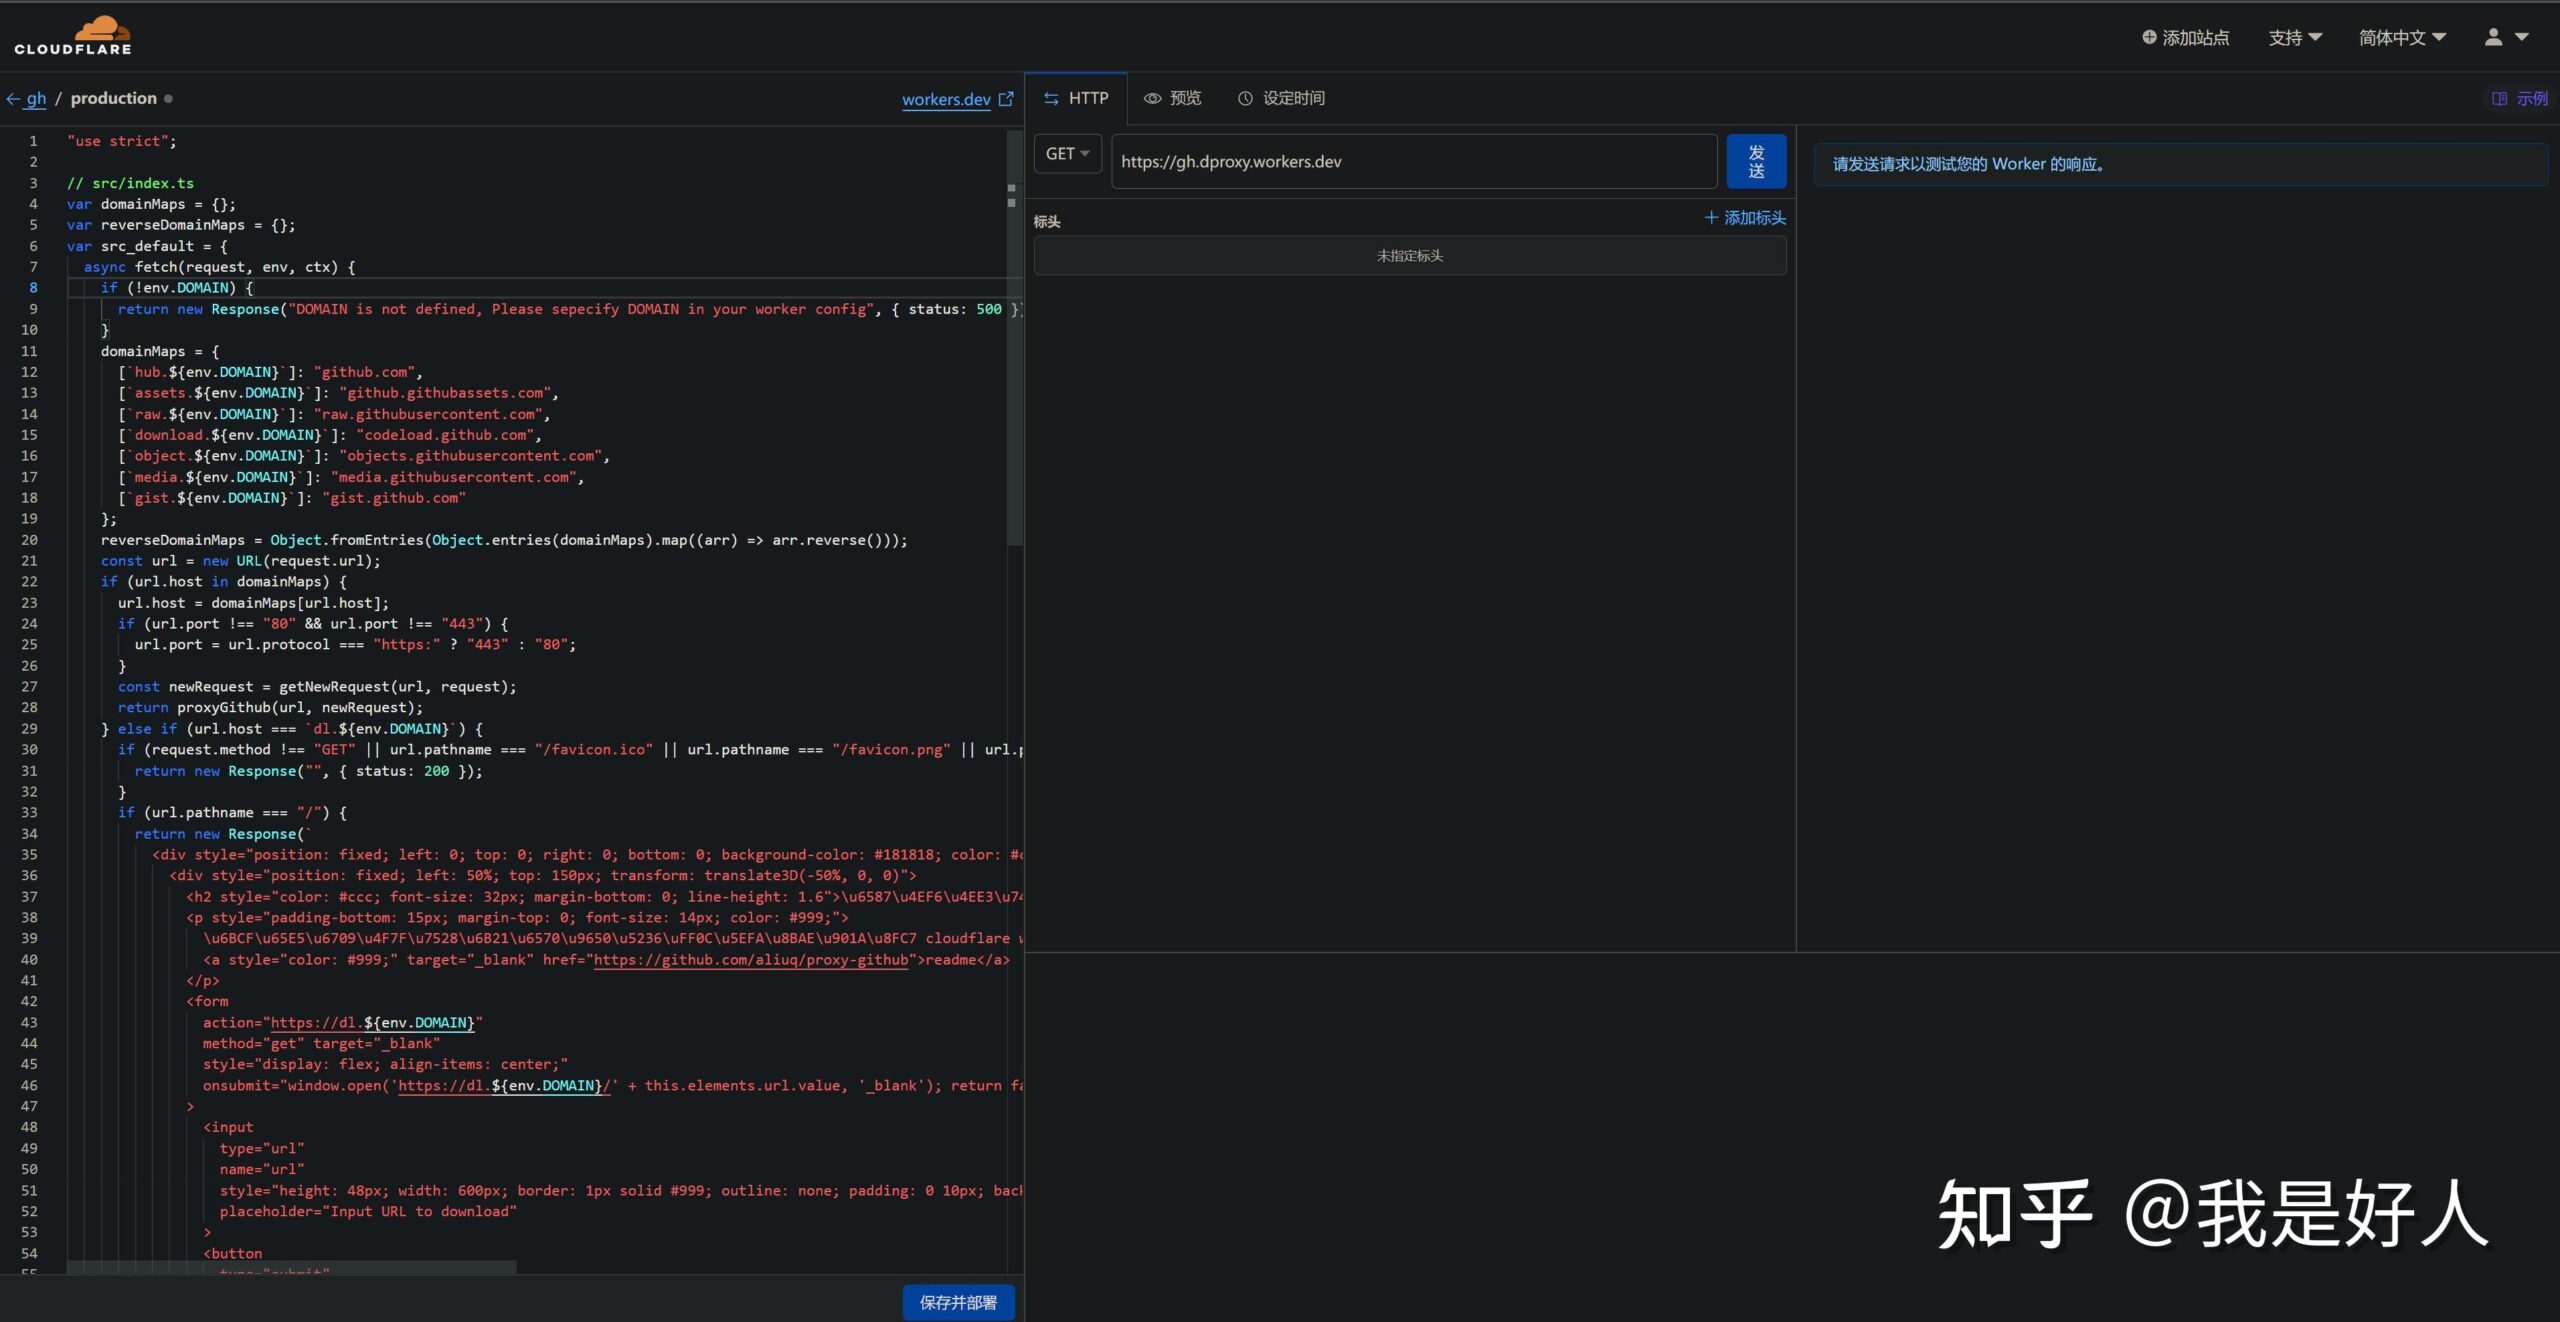Click the plus icon beside 添加站点
The image size is (2560, 1322).
2149,37
